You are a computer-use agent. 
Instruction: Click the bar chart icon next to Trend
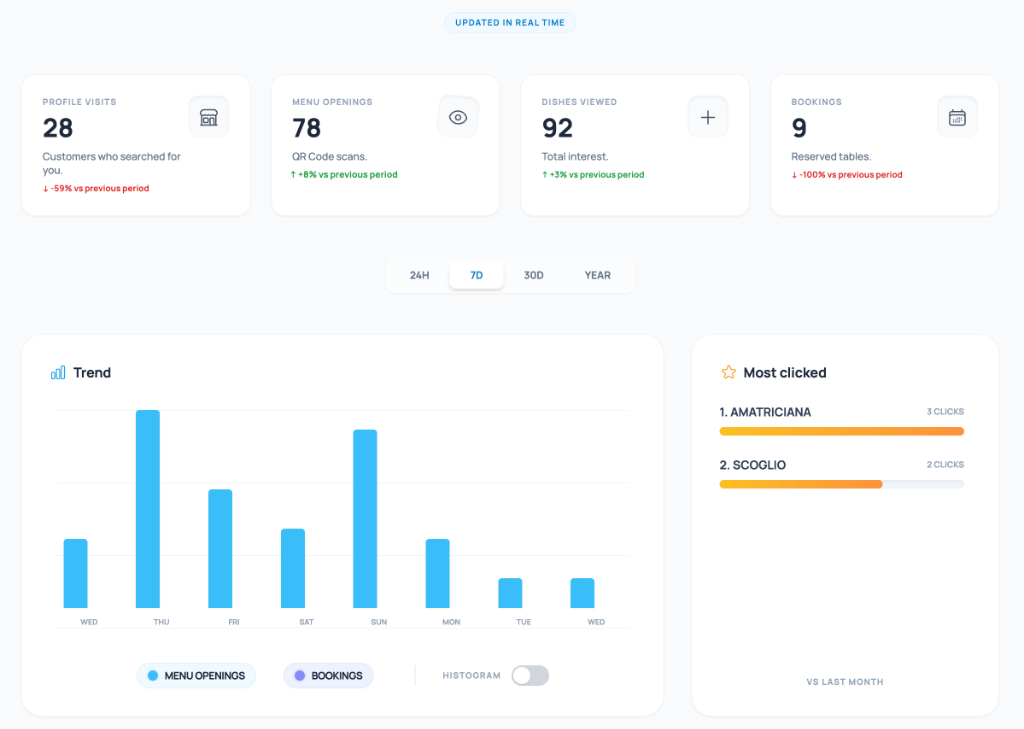click(58, 372)
